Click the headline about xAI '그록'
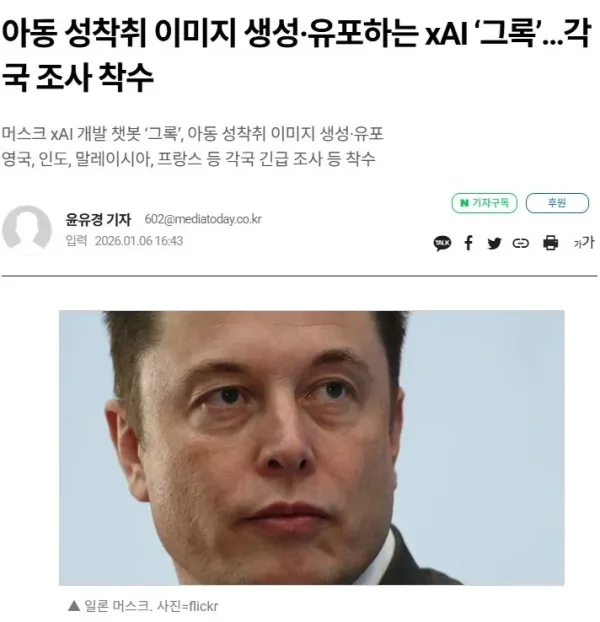 (297, 55)
